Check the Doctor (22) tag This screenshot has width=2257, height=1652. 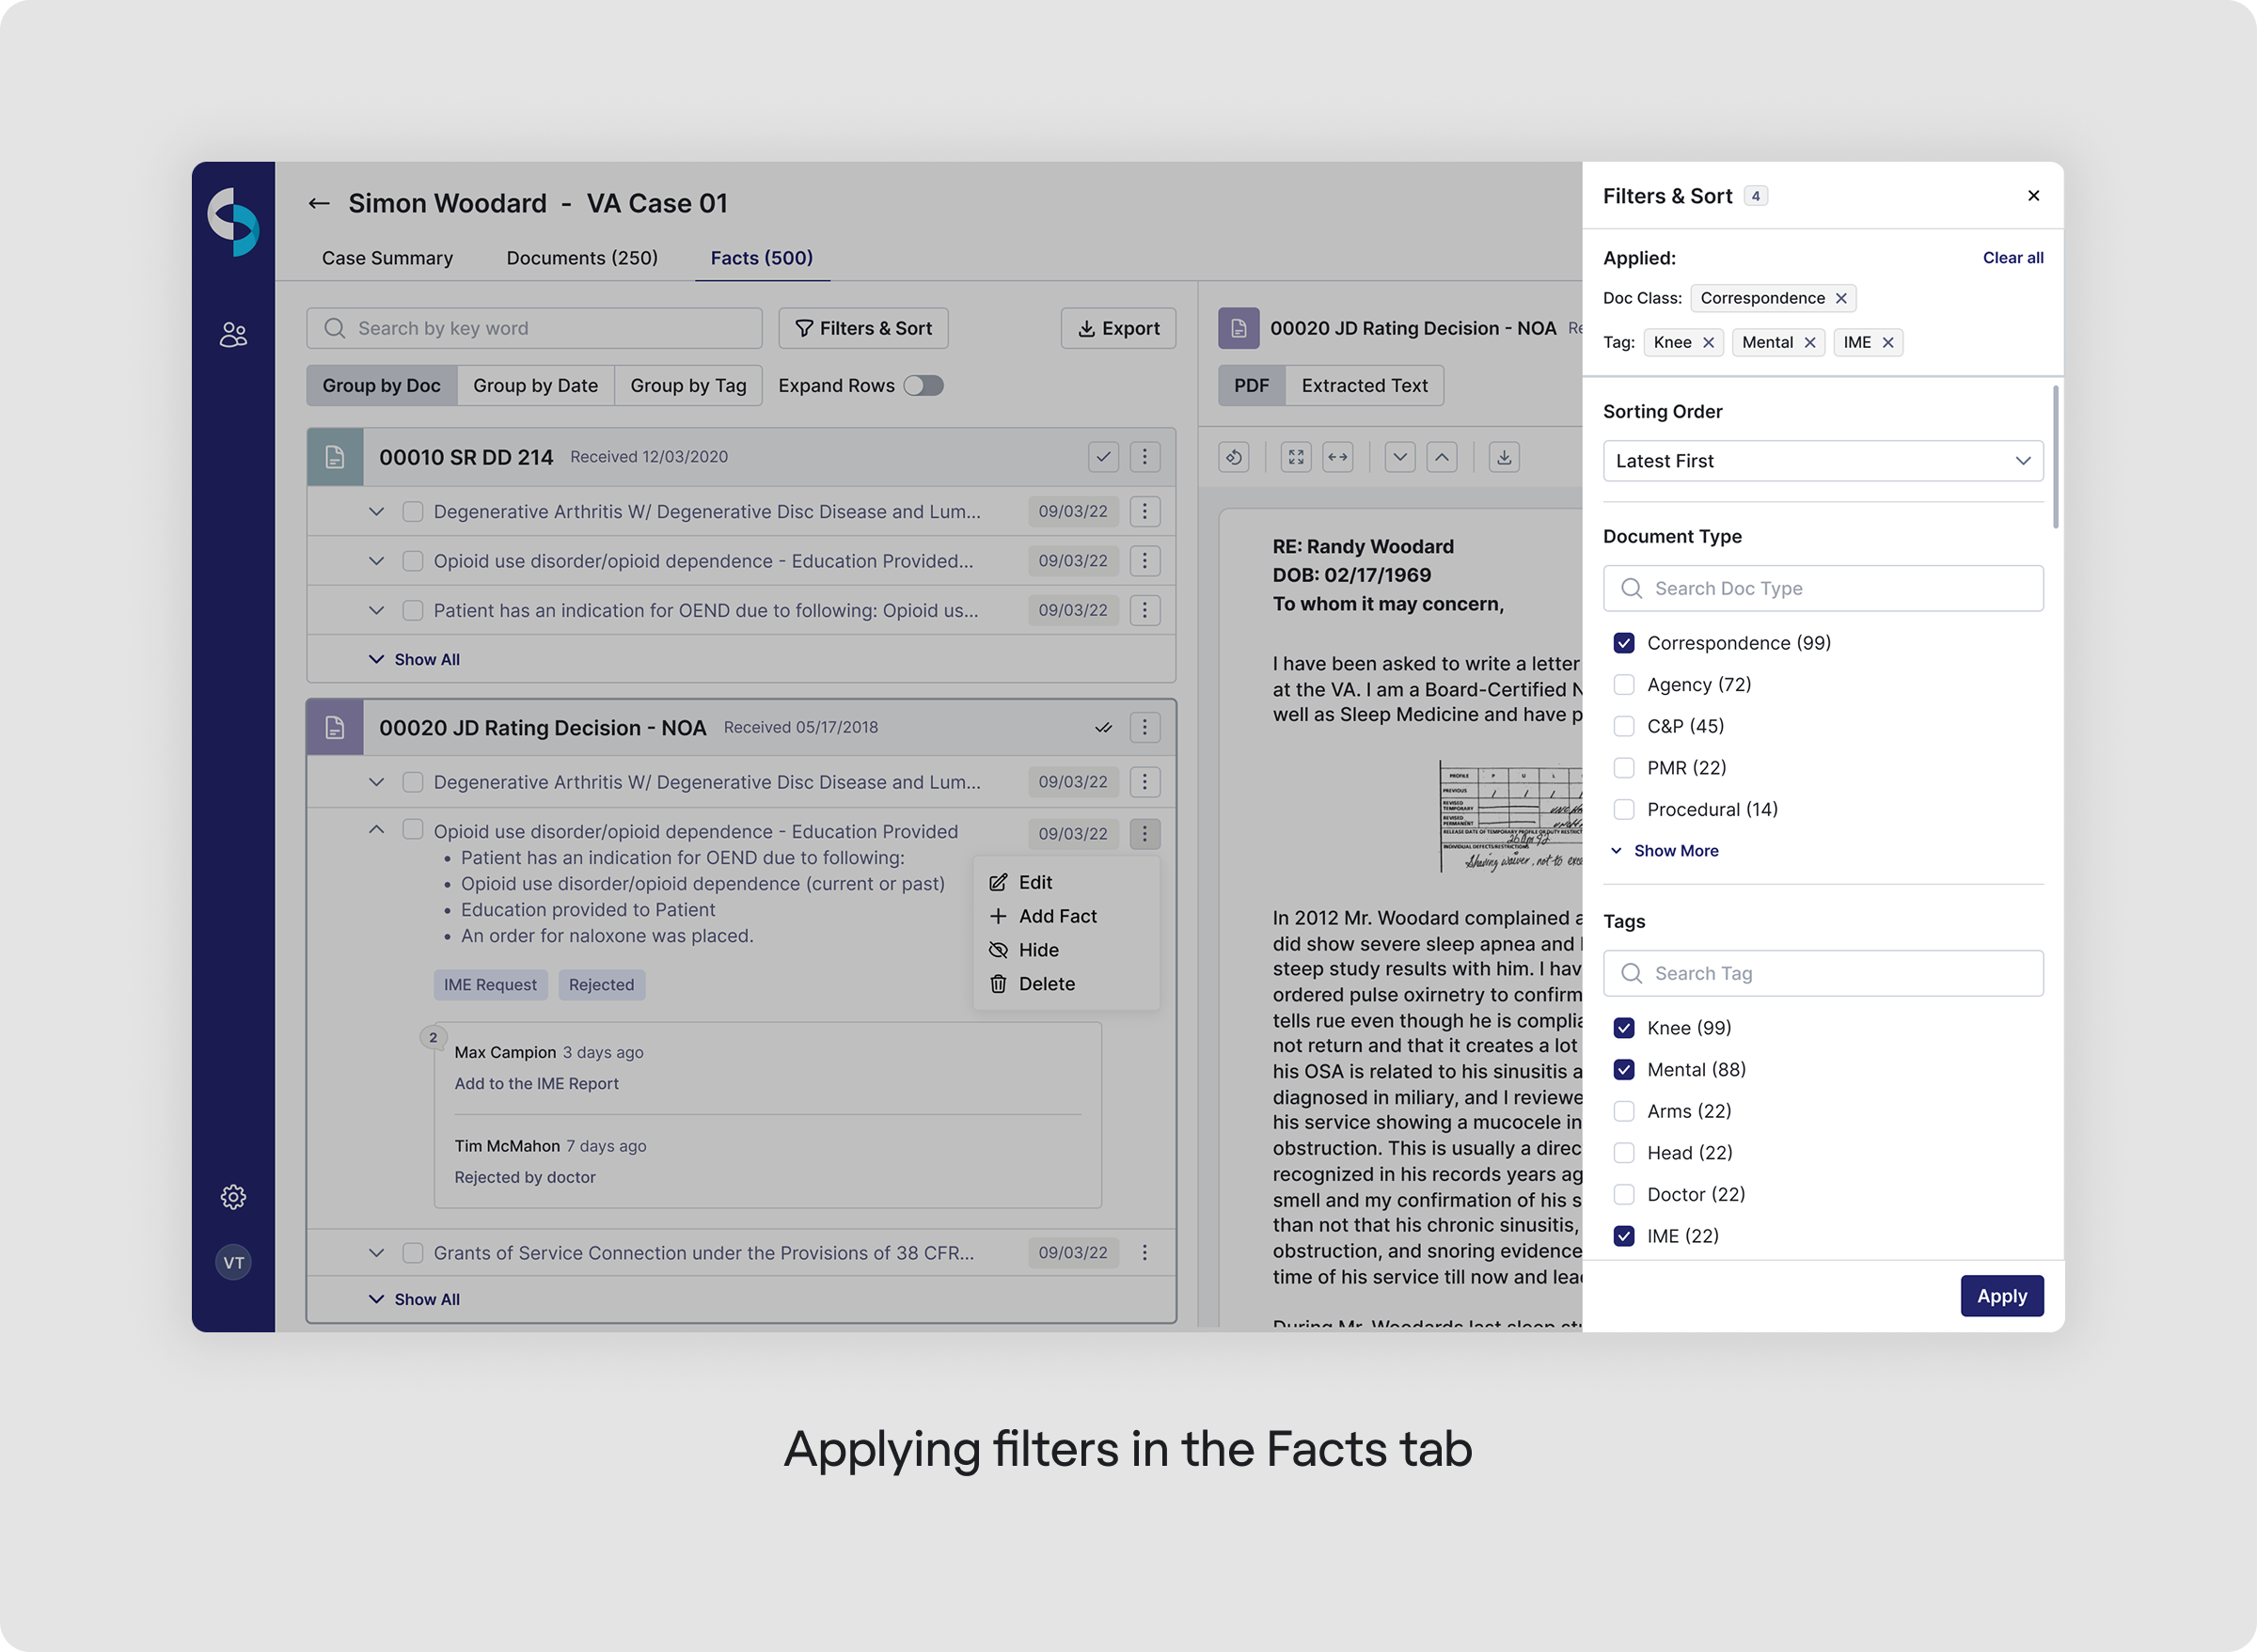1624,1194
